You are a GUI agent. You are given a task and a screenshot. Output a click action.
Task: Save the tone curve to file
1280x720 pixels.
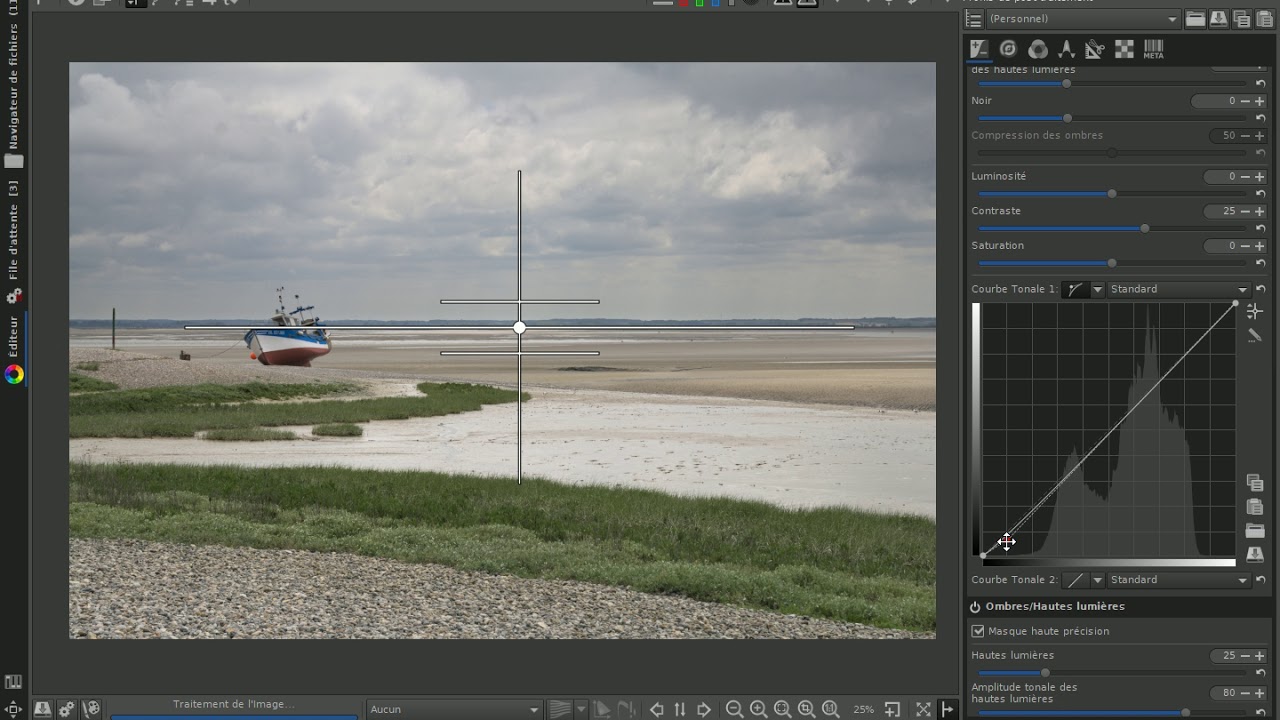pyautogui.click(x=1255, y=555)
